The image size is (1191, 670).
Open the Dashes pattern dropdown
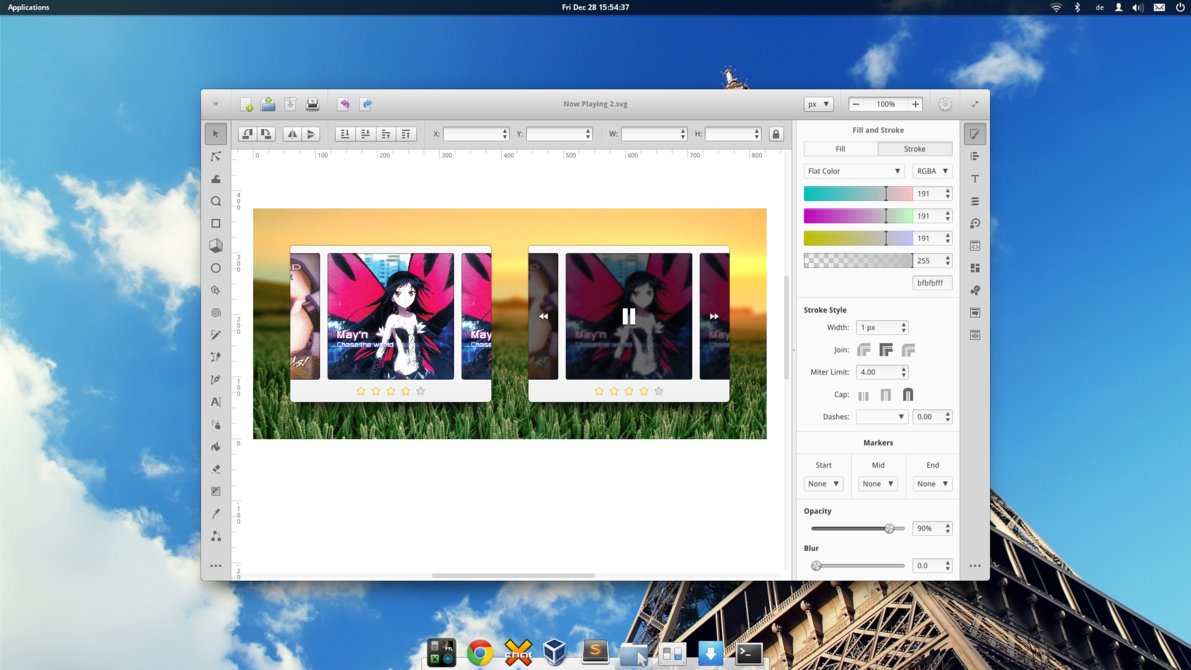coord(881,416)
